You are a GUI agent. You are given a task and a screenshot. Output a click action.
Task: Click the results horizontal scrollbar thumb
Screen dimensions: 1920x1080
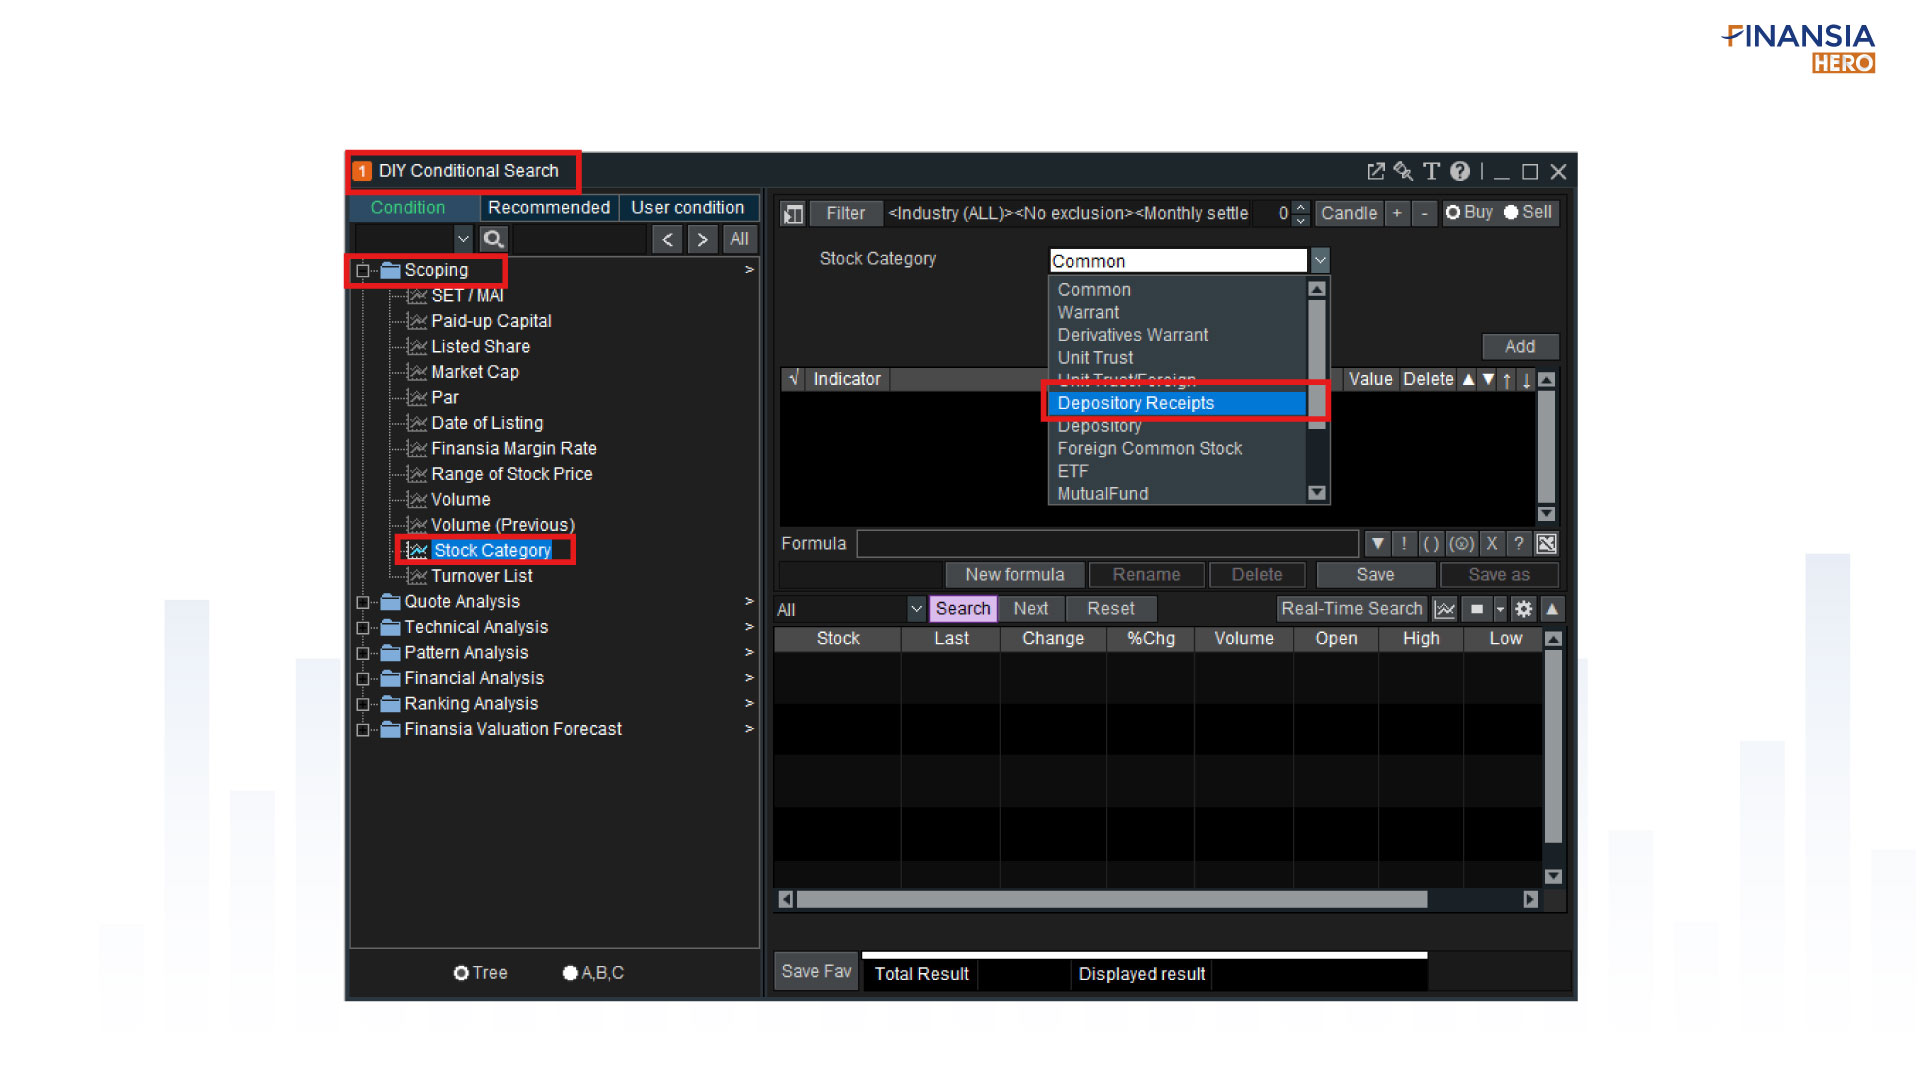[x=1112, y=900]
